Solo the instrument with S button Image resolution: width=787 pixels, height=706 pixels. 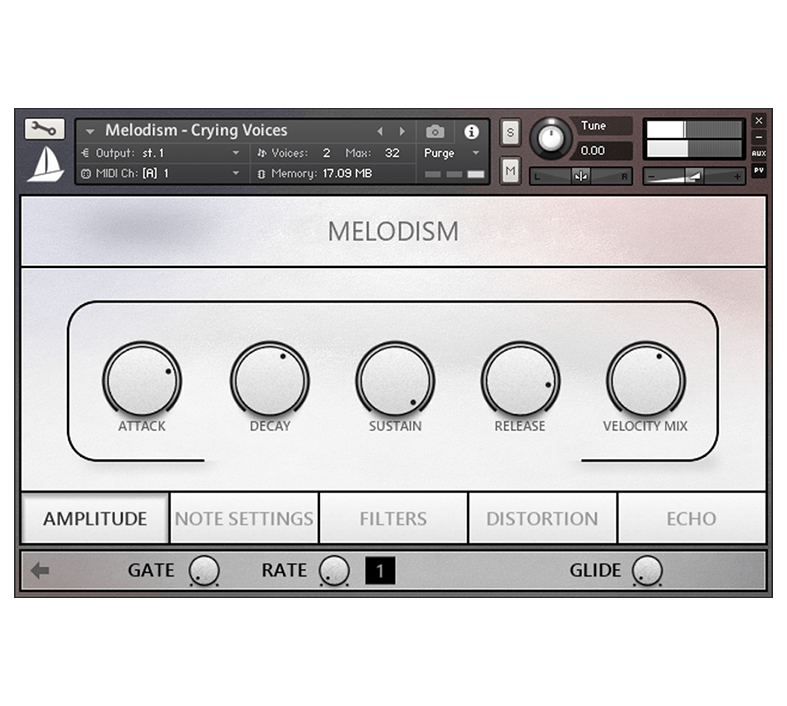pyautogui.click(x=510, y=132)
